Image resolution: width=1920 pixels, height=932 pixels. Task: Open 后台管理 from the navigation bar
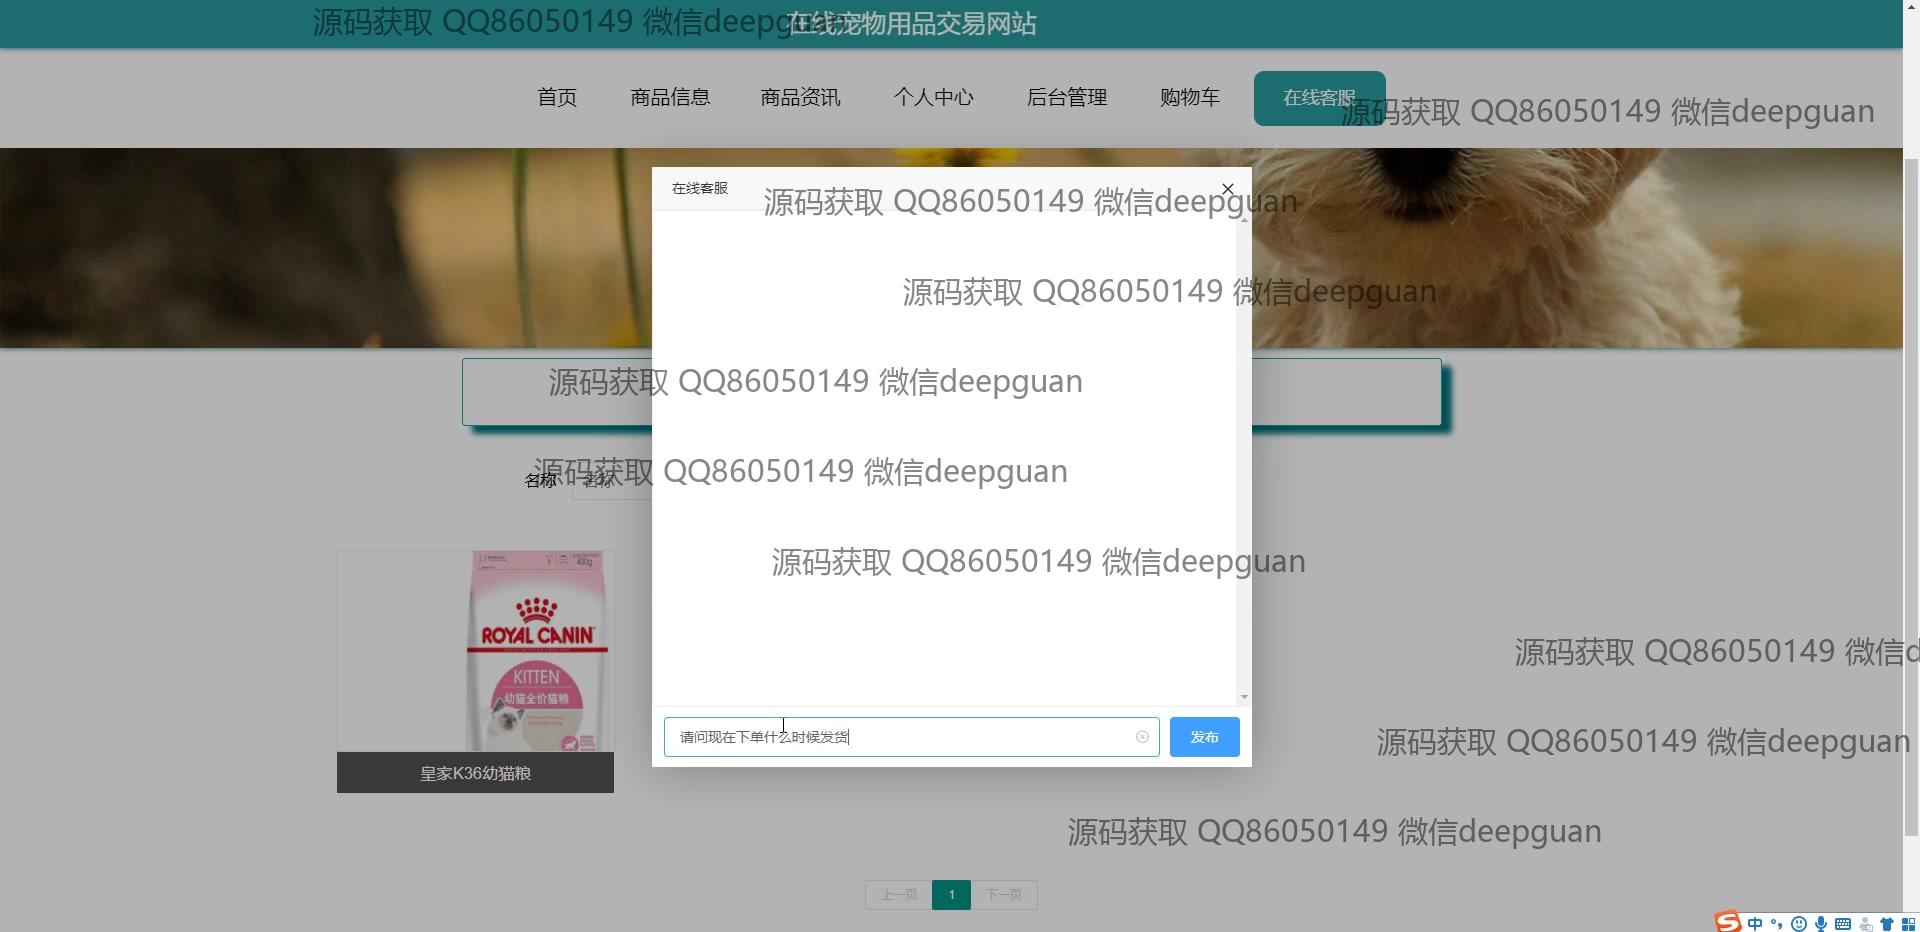coord(1066,97)
